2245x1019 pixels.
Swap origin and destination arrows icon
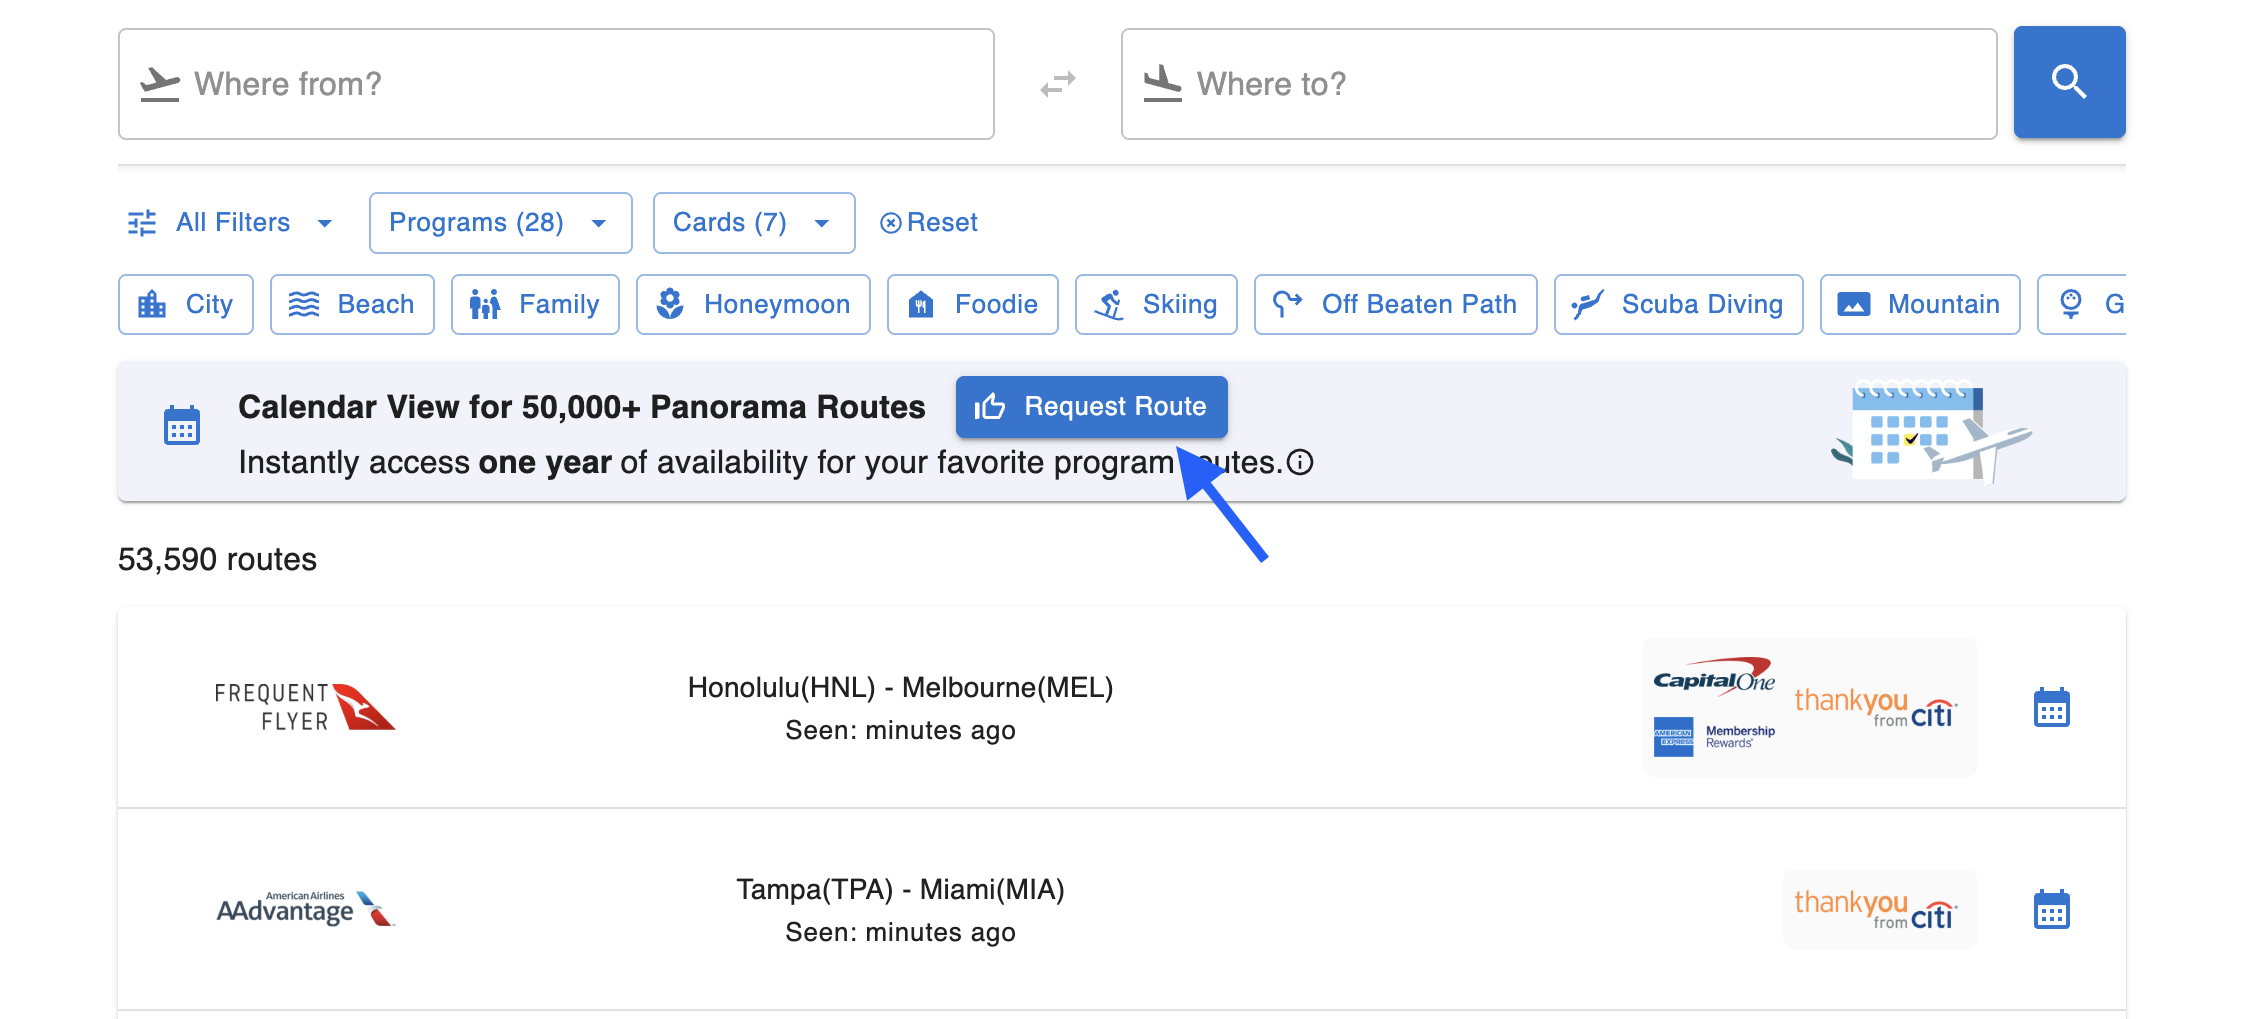1057,83
